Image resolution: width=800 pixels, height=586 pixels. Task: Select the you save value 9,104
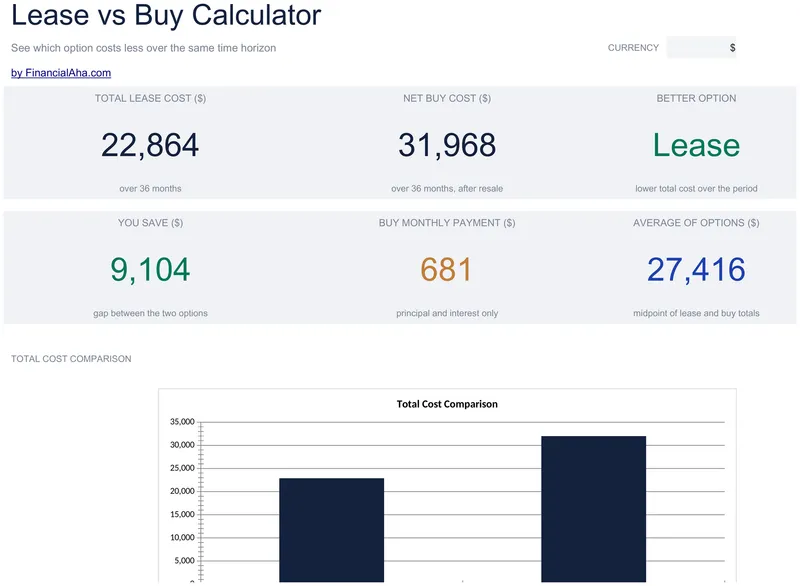coord(150,269)
